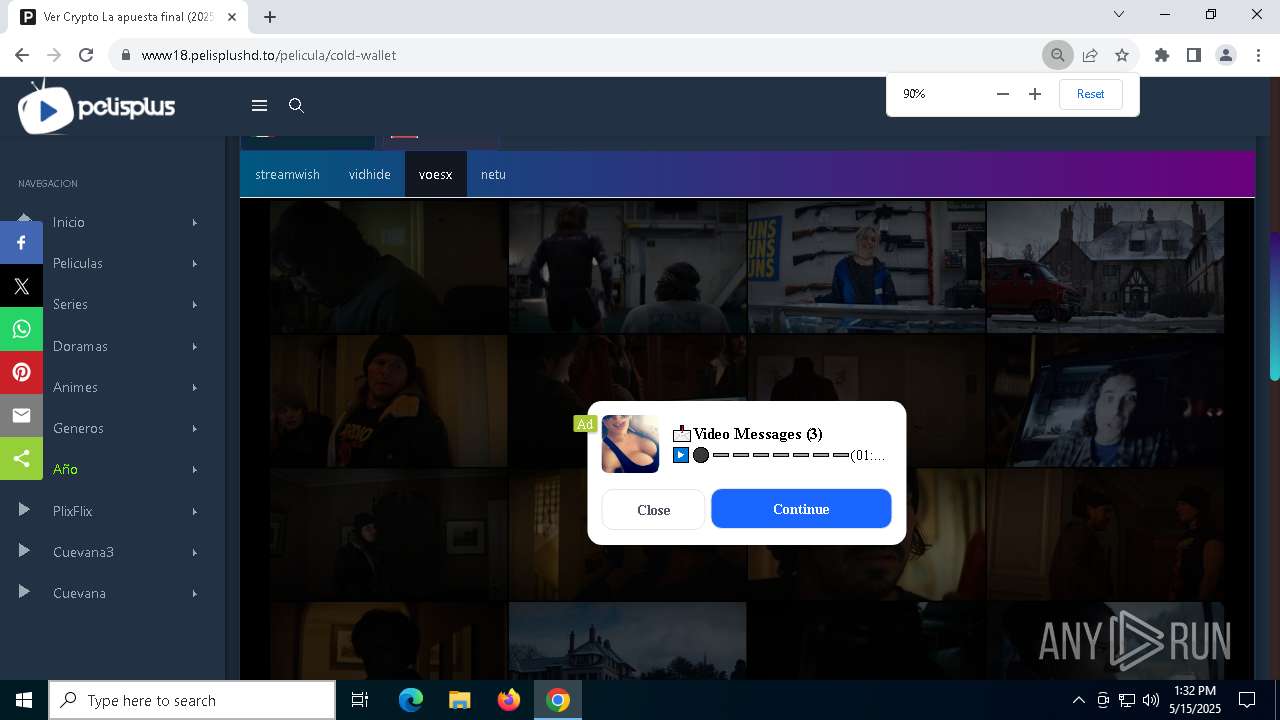Open the Peliculas navigation link
Viewport: 1280px width, 720px height.
[78, 263]
